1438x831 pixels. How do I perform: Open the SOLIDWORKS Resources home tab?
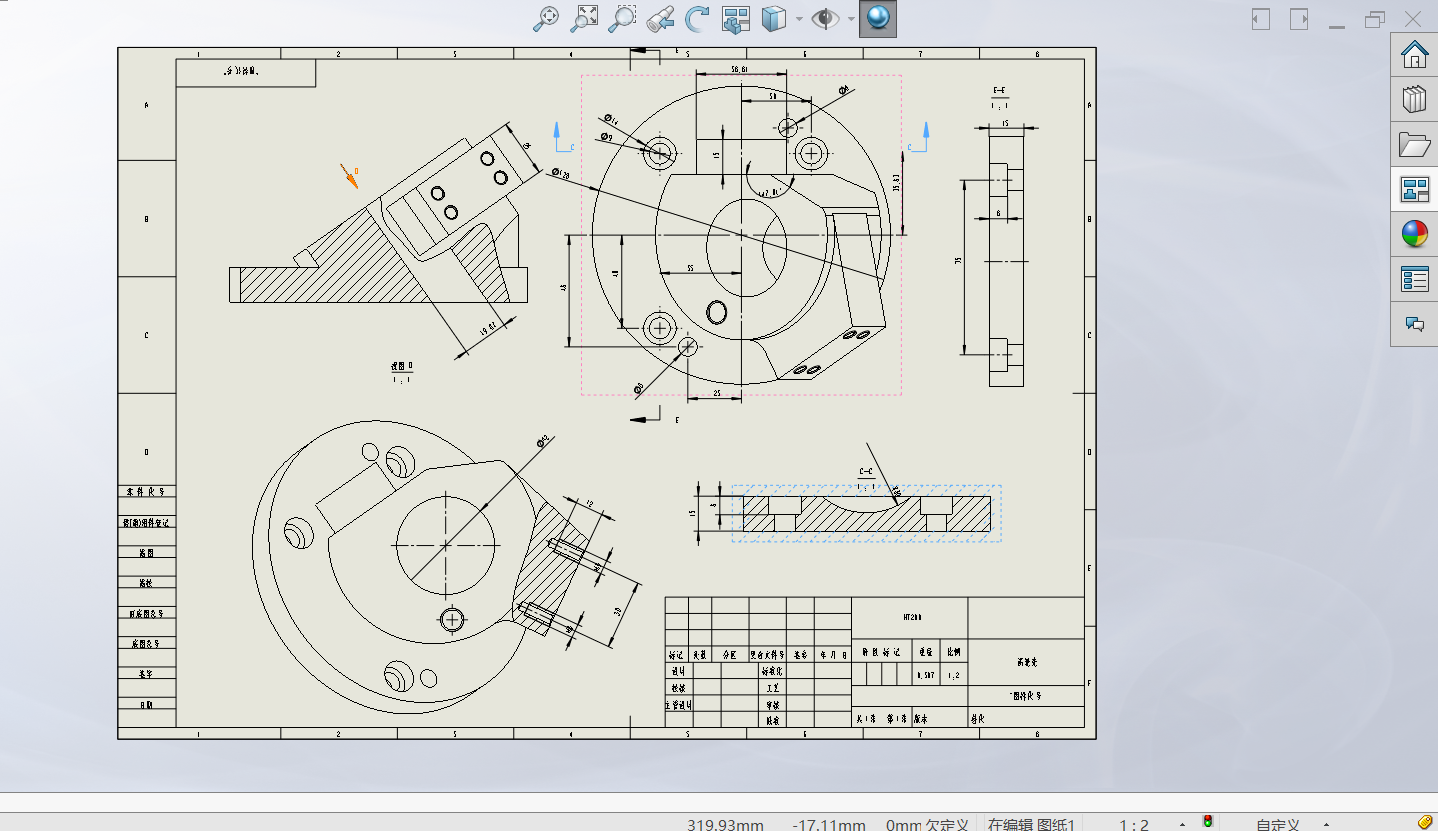click(1414, 54)
